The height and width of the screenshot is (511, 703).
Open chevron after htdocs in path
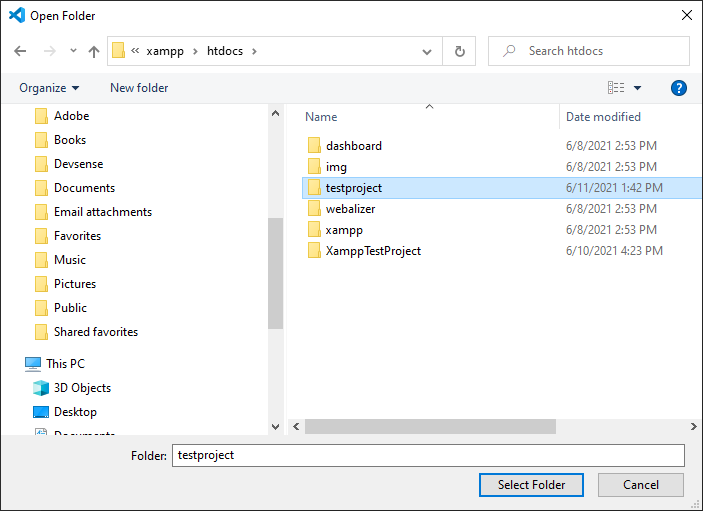[254, 51]
